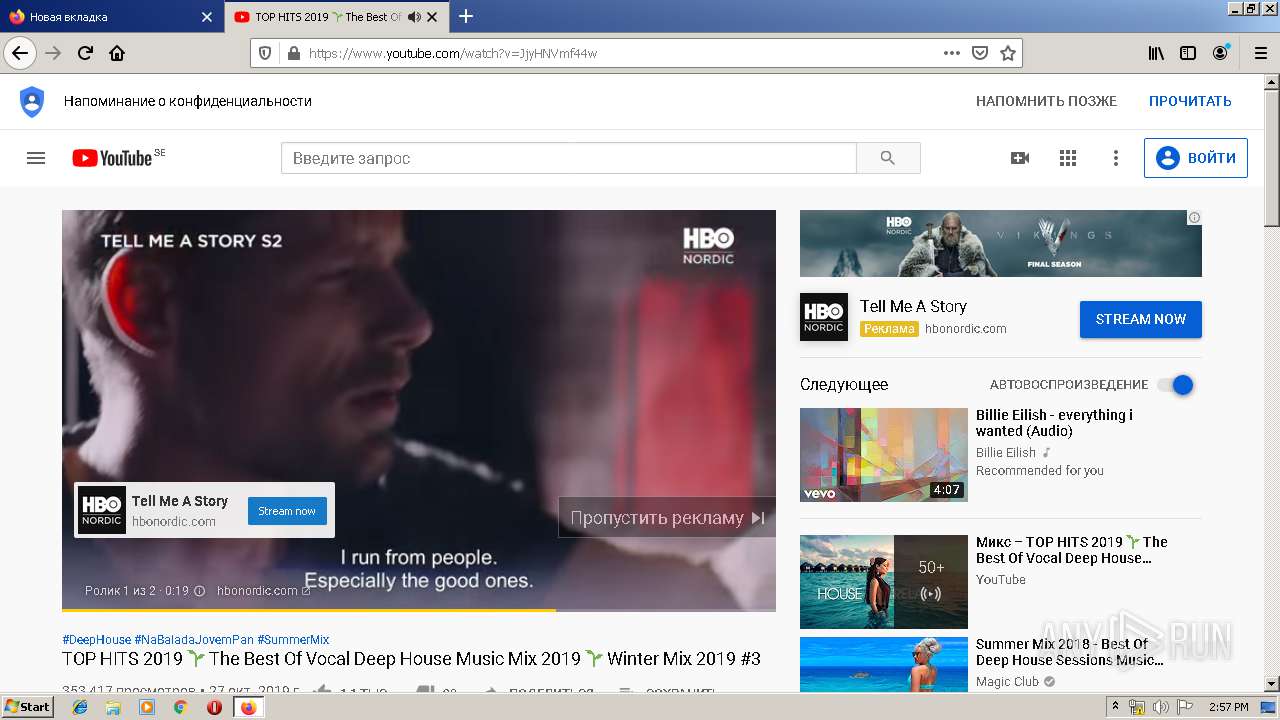Click the video ad progress bar
The image size is (1280, 720).
(419, 609)
